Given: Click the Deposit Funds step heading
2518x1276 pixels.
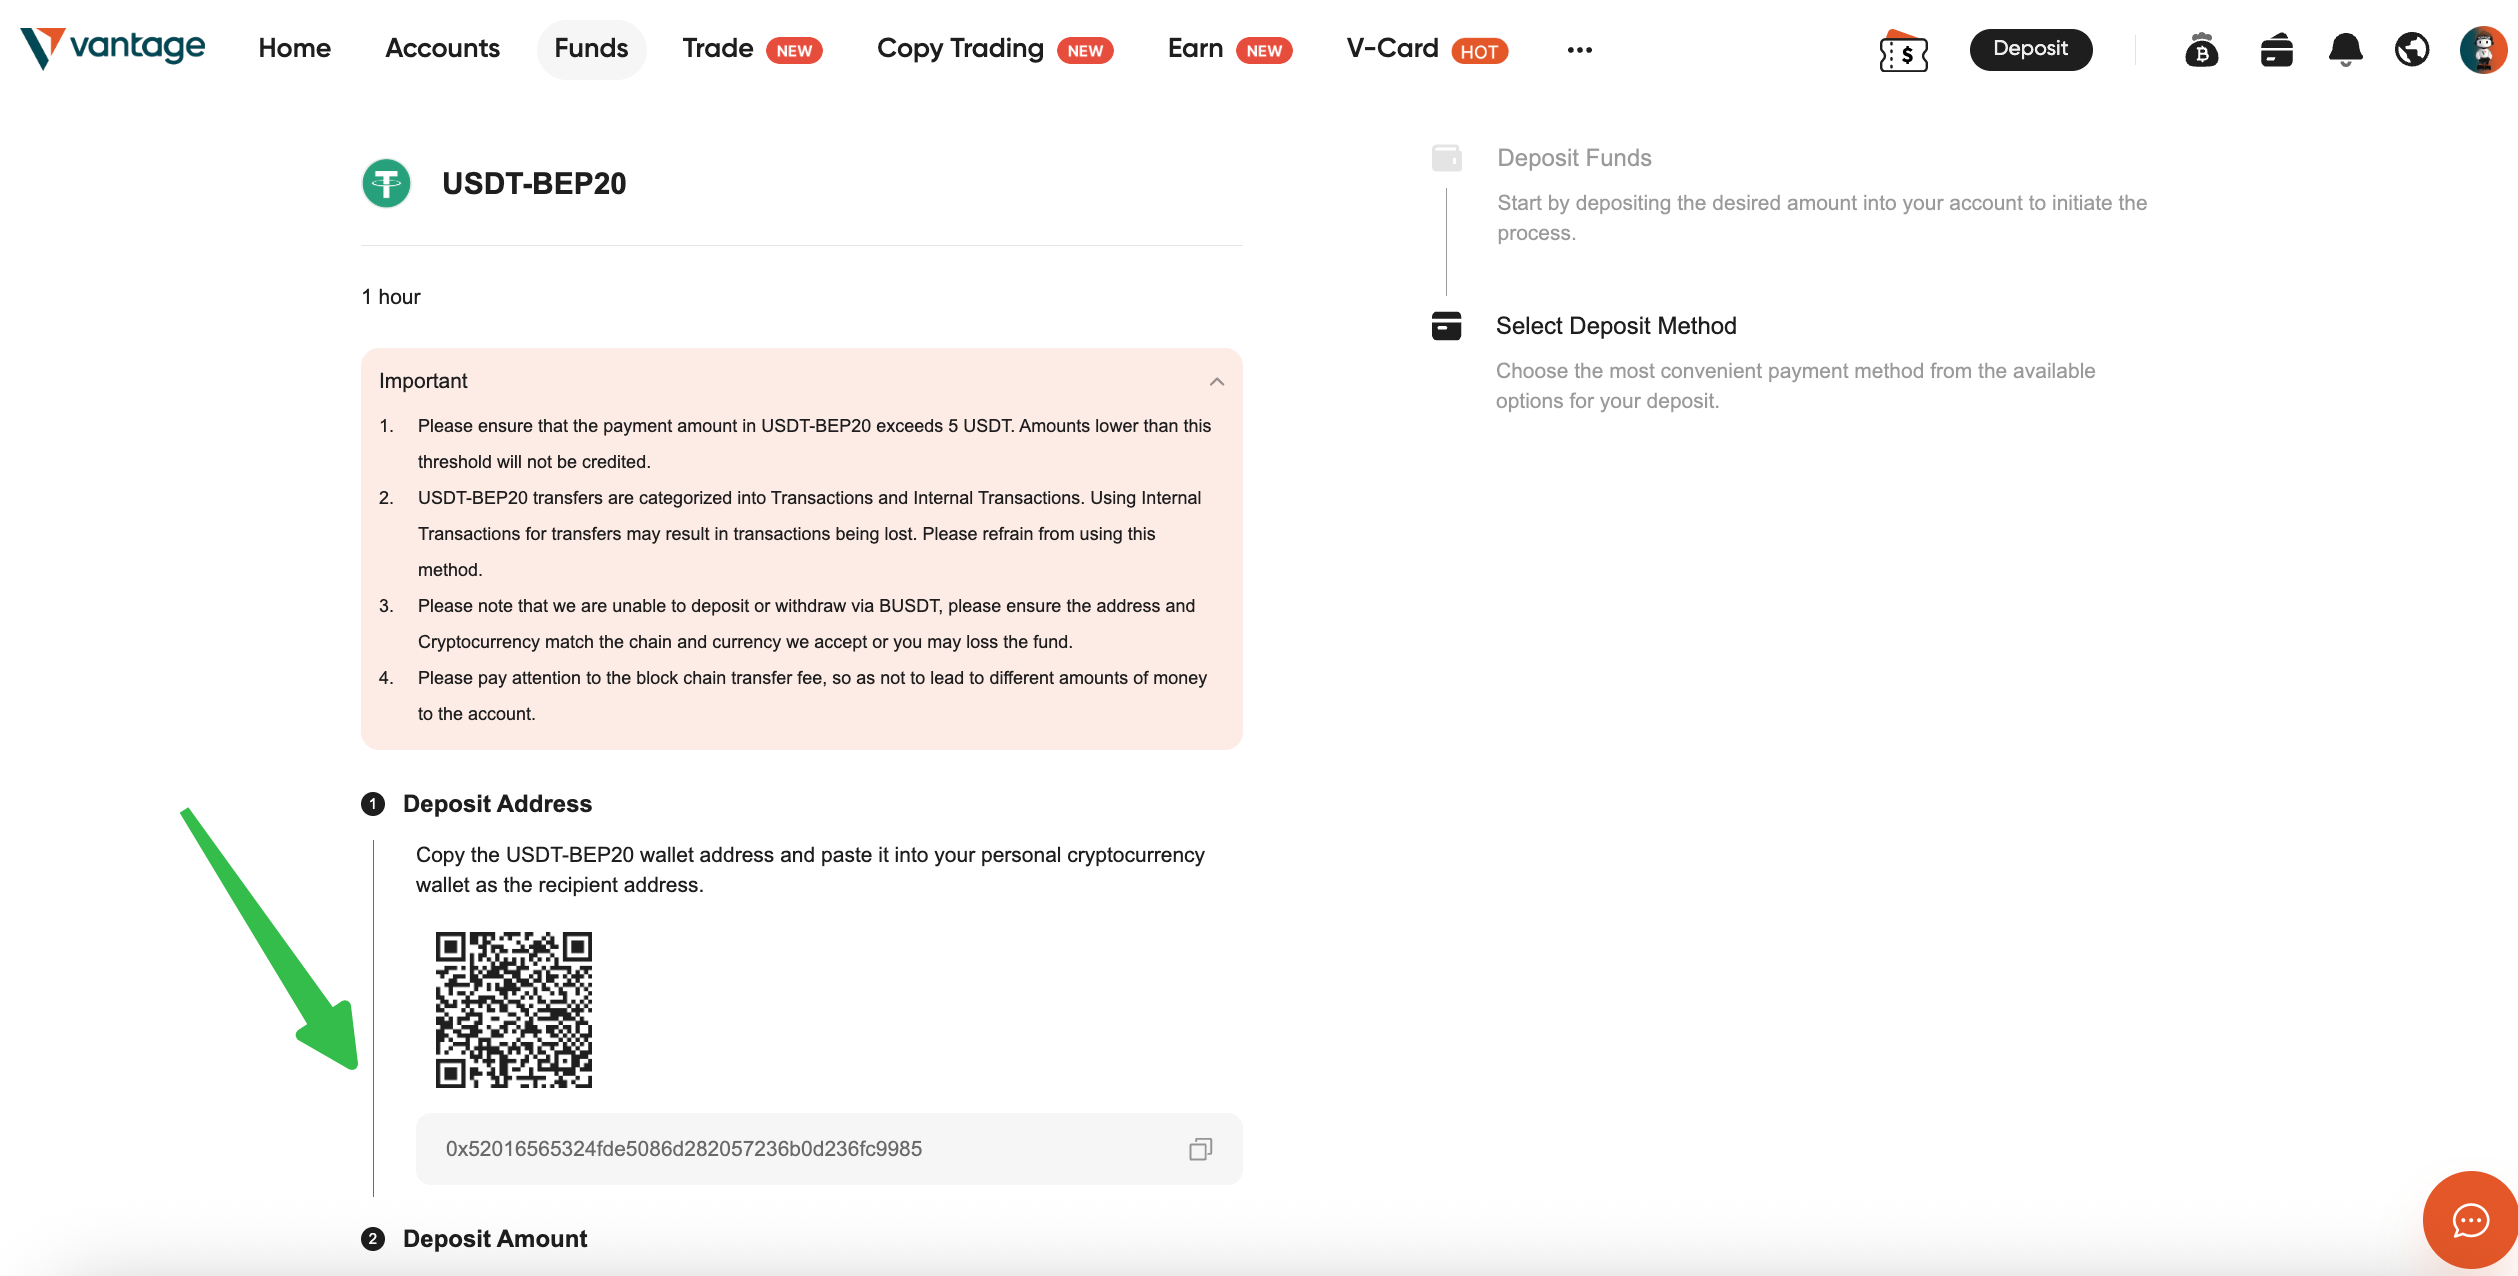Looking at the screenshot, I should pos(1574,158).
